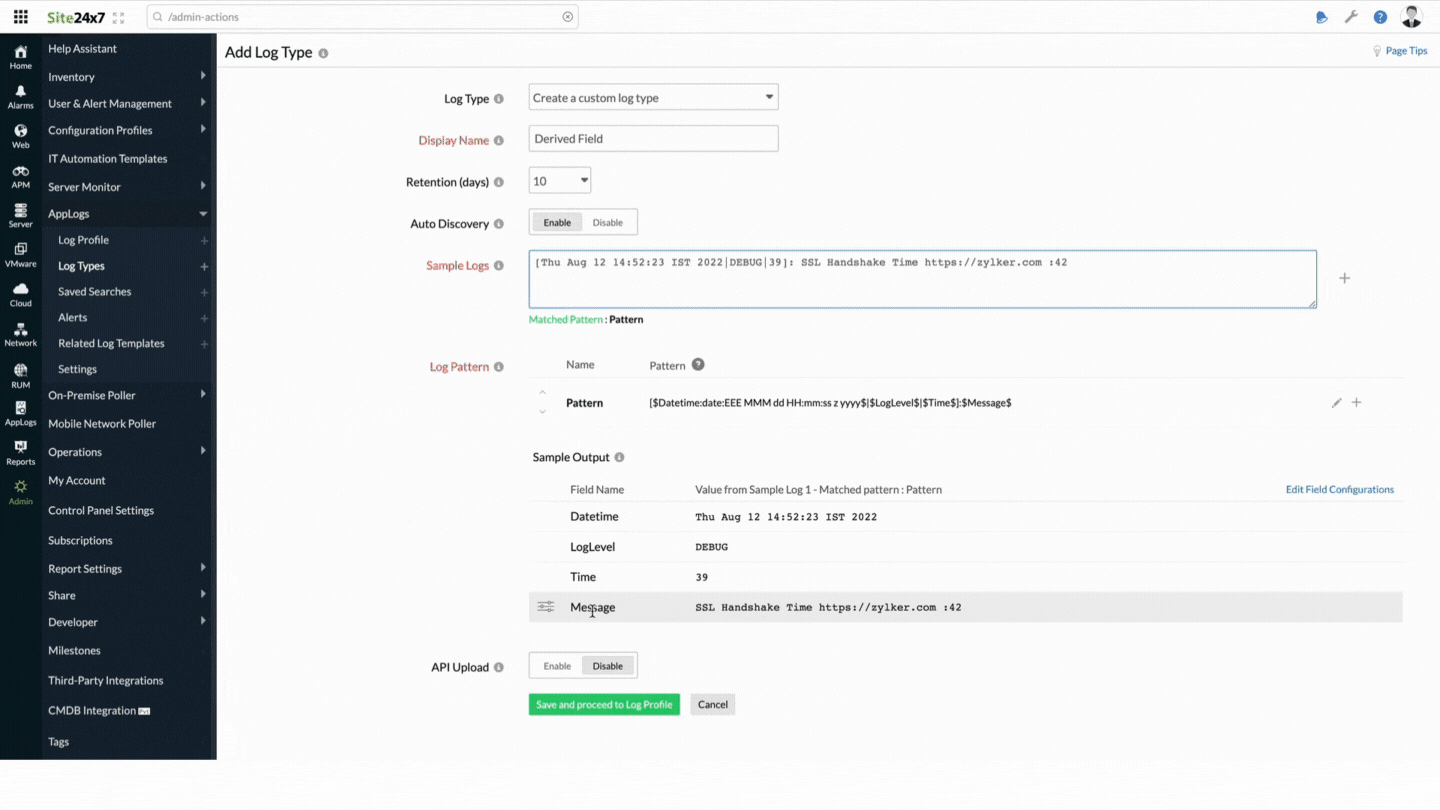Viewport: 1440px width, 810px height.
Task: Click Save and proceed to Log Profile
Action: click(604, 705)
